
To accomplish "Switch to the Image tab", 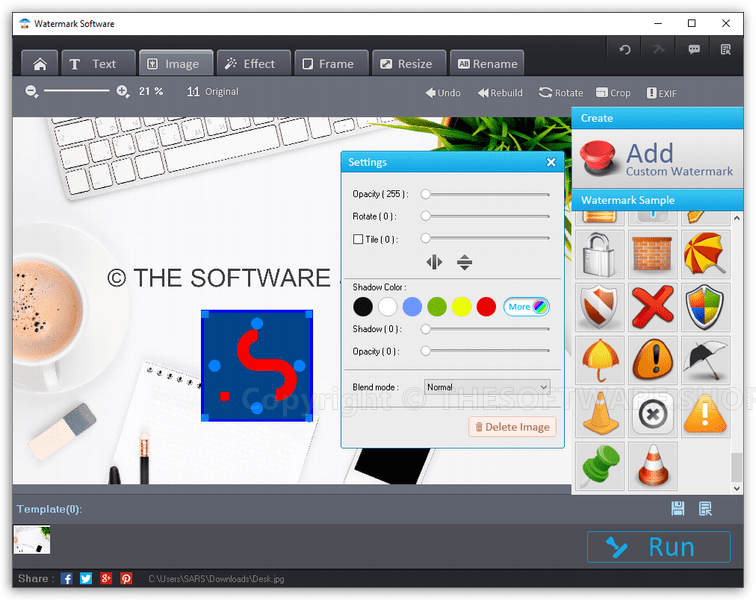I will point(176,64).
